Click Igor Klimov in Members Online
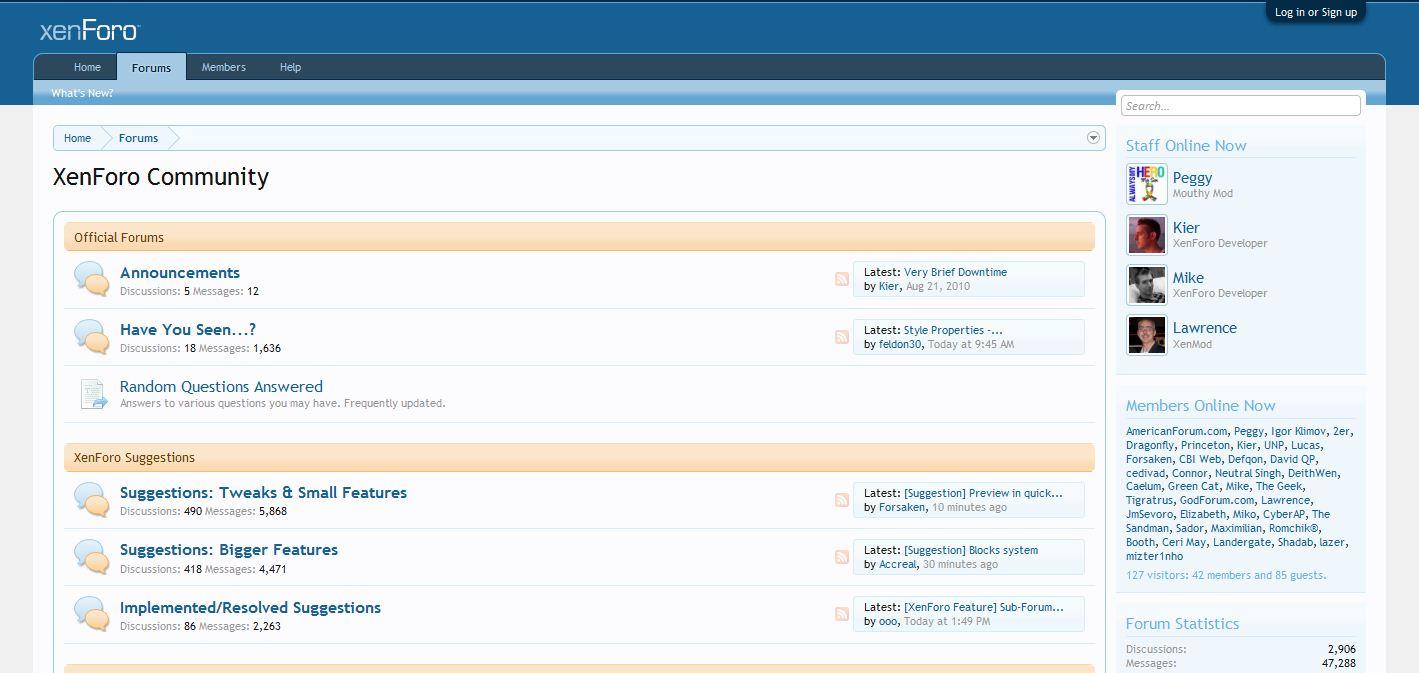Screen dimensions: 1419x673 1298,431
